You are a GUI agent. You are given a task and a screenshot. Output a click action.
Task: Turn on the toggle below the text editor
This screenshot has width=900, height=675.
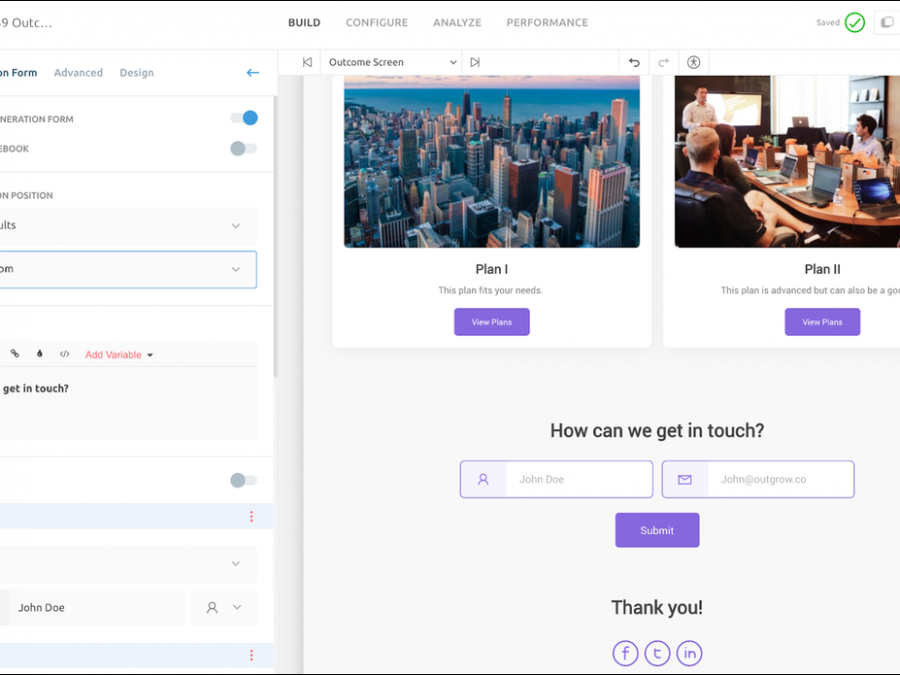243,480
